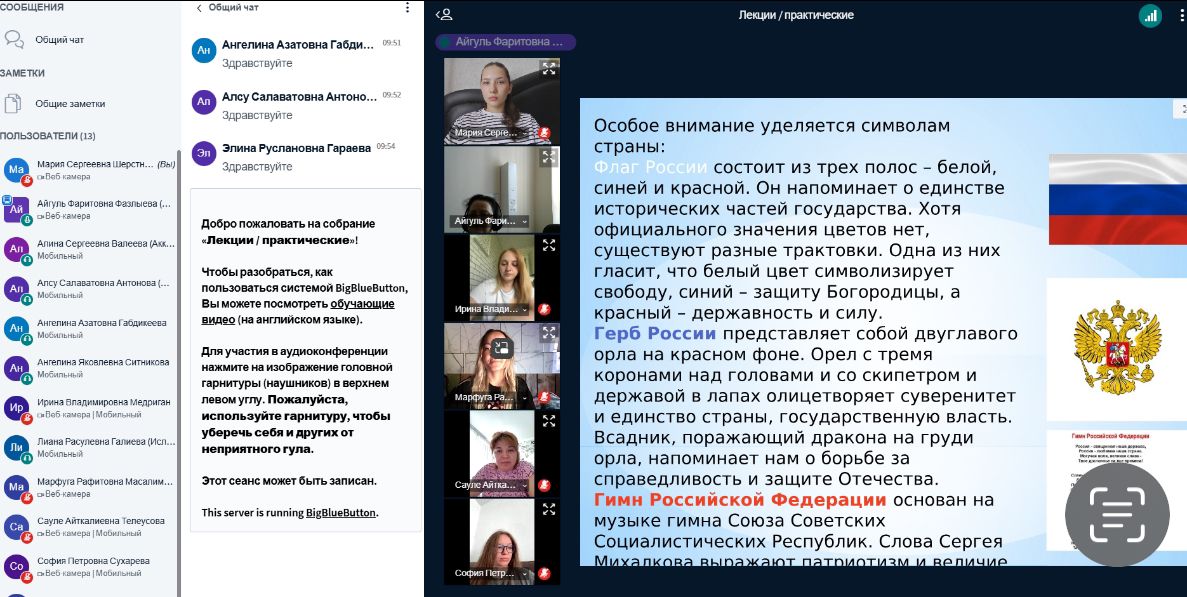1187x597 pixels.
Task: Click the scan overlay icon on the slide
Action: tap(1116, 516)
